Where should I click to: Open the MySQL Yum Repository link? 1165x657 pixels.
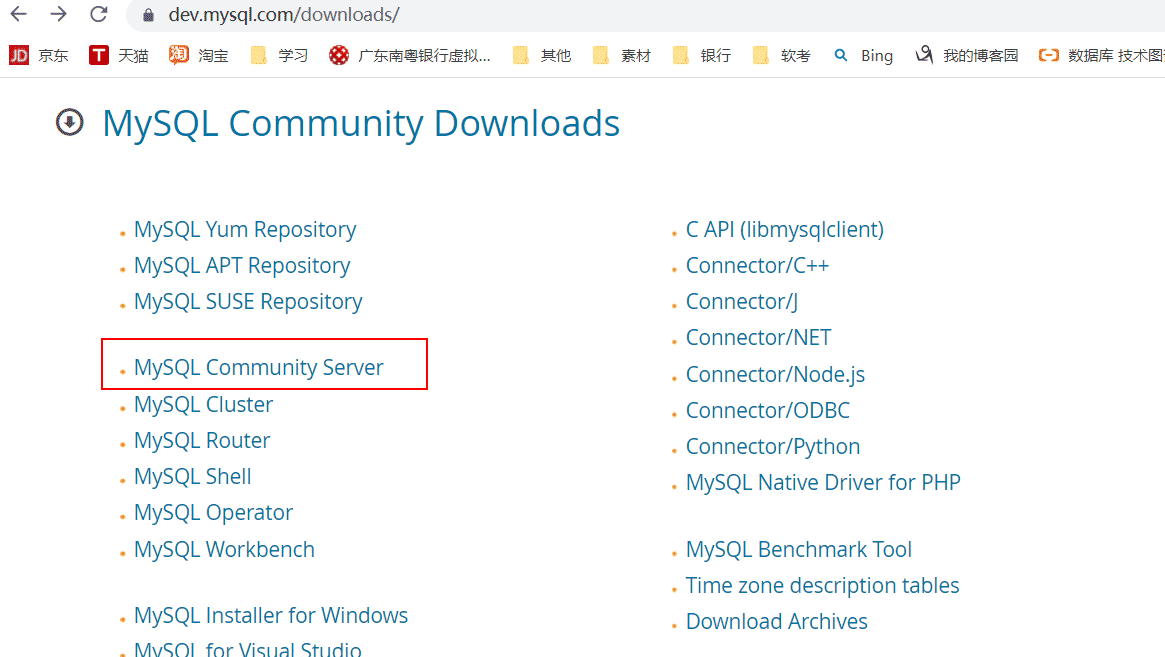244,229
